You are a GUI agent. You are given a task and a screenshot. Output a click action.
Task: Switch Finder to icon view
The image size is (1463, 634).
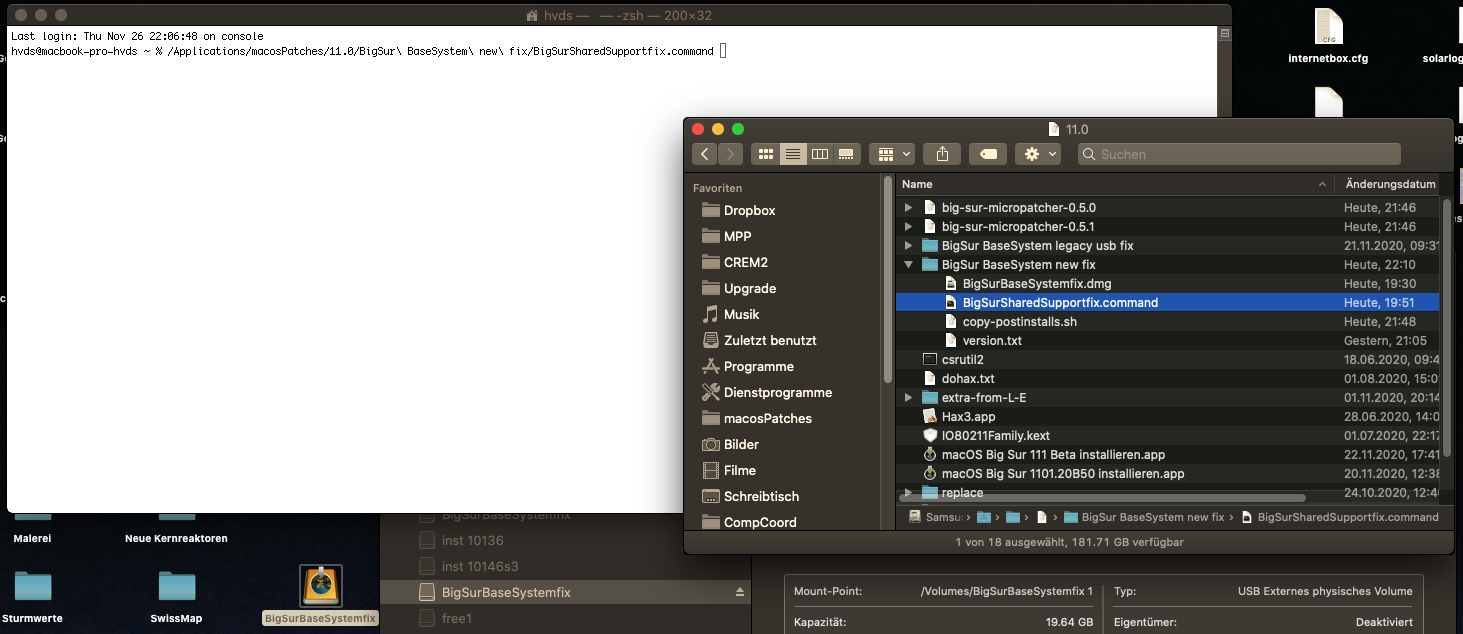pos(767,154)
